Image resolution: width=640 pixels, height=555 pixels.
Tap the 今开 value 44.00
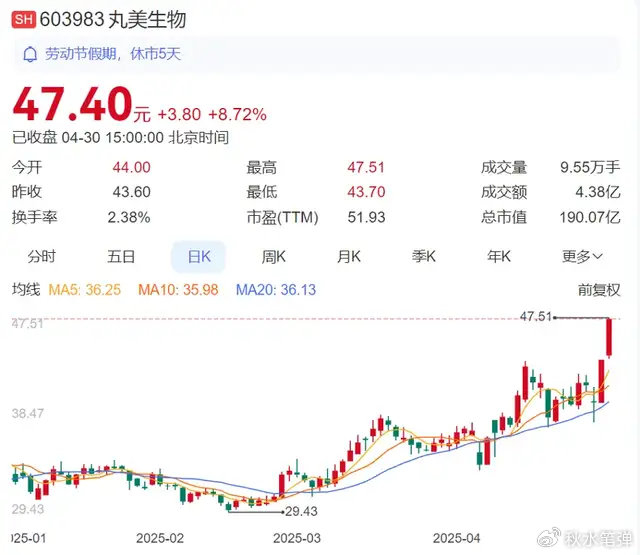click(131, 167)
